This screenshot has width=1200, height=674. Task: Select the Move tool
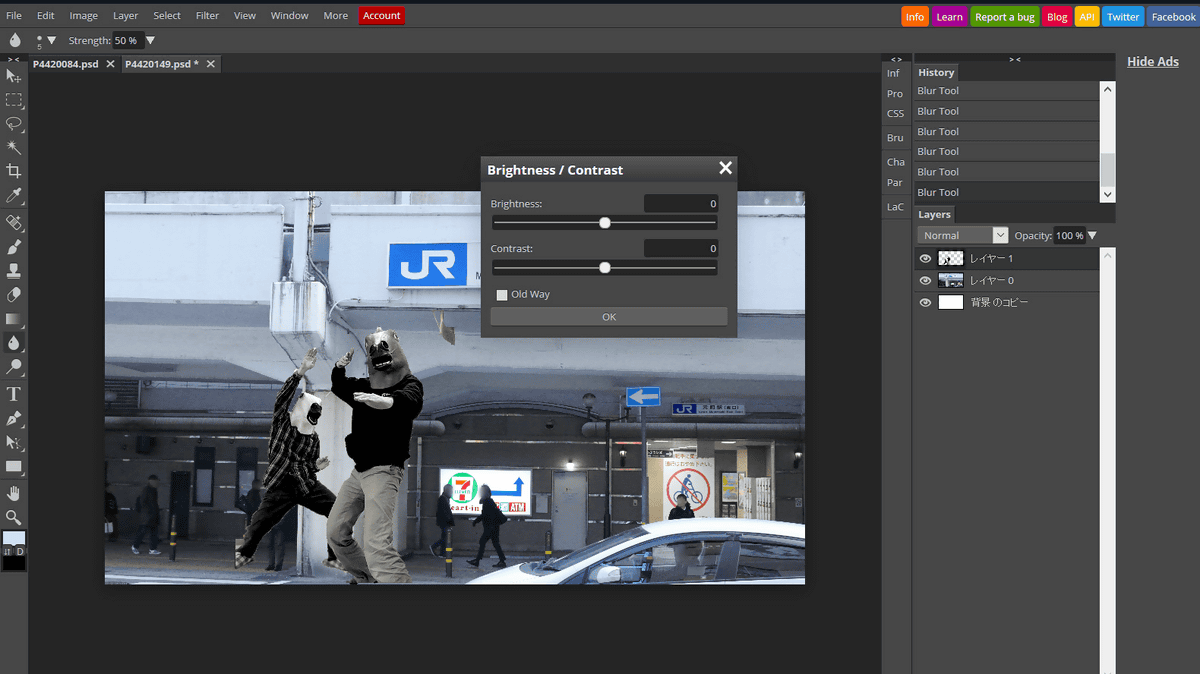click(14, 76)
